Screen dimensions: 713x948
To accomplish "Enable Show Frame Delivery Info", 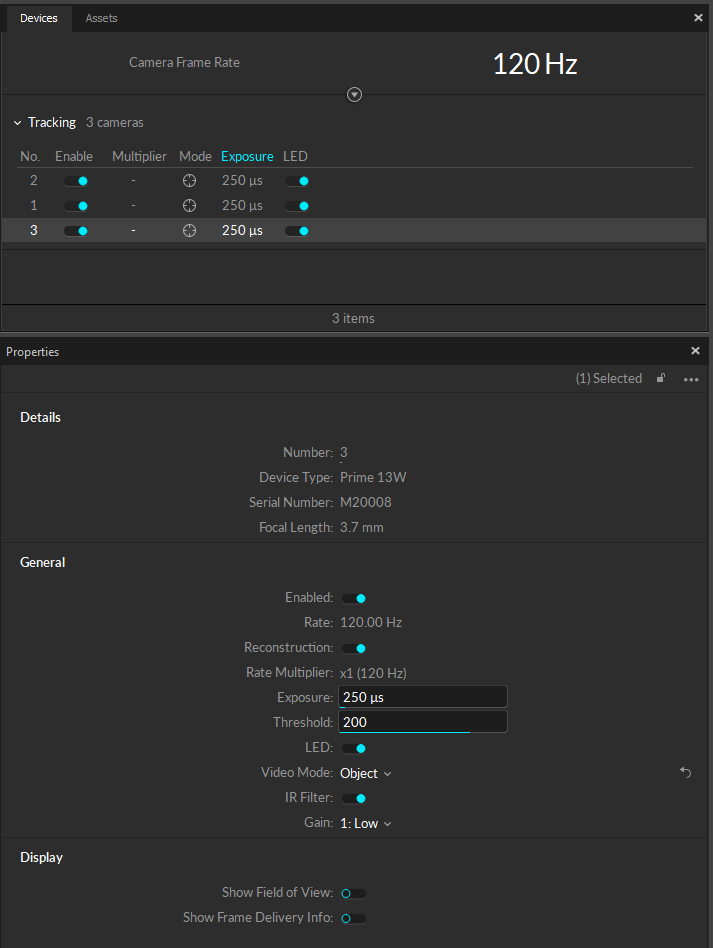I will [351, 917].
